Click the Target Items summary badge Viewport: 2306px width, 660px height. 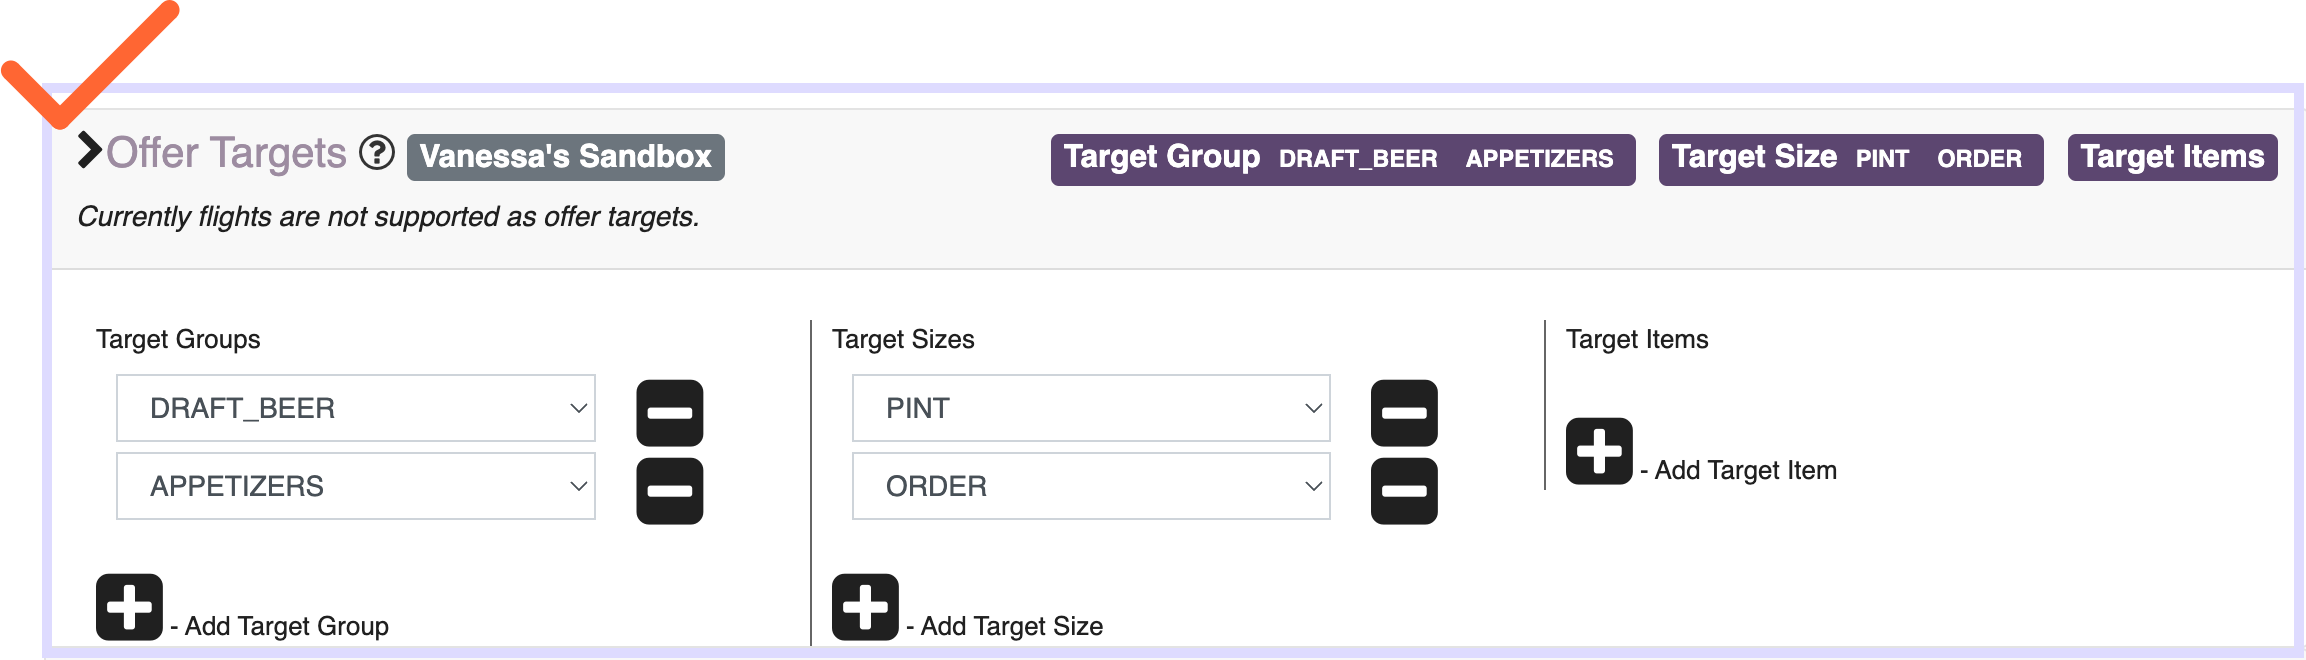coord(2173,157)
